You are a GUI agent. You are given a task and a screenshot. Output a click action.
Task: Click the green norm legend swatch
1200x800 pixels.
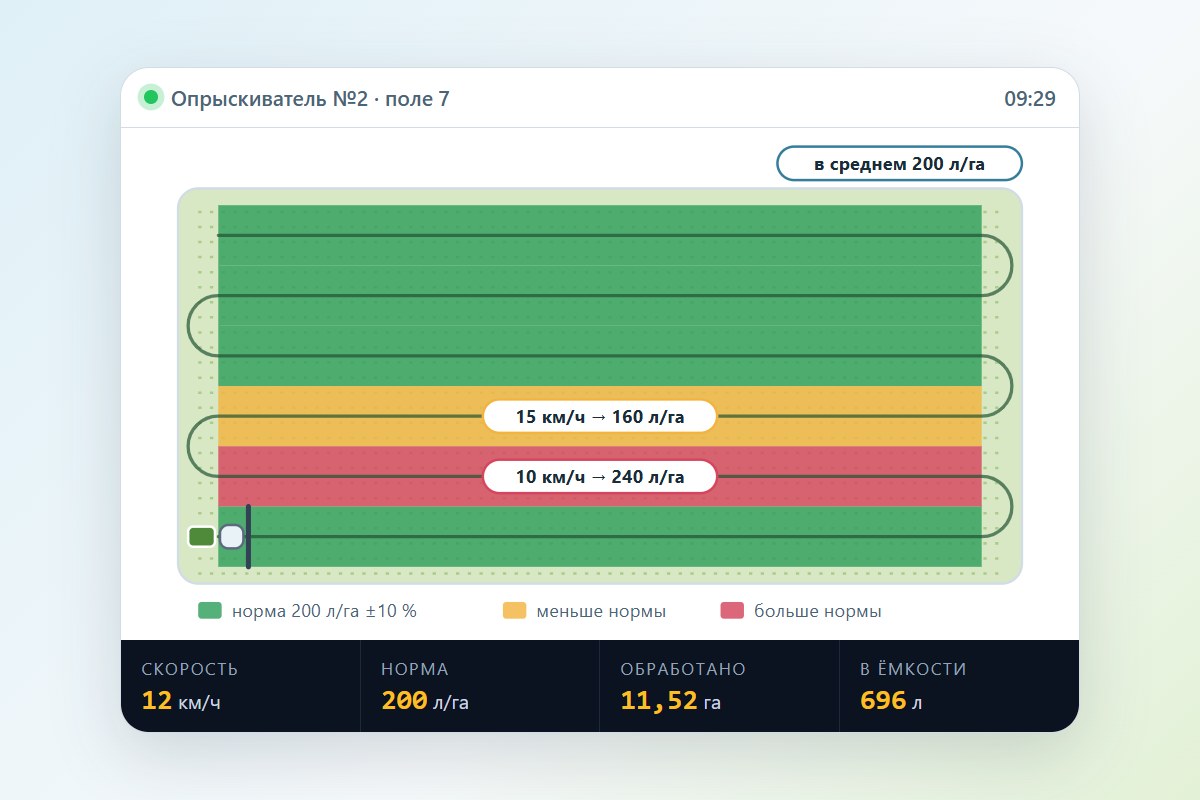[210, 611]
